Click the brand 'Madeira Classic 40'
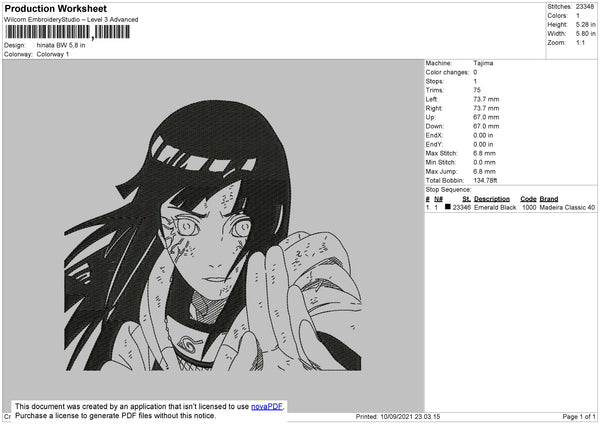Image resolution: width=600 pixels, height=424 pixels. pos(567,207)
